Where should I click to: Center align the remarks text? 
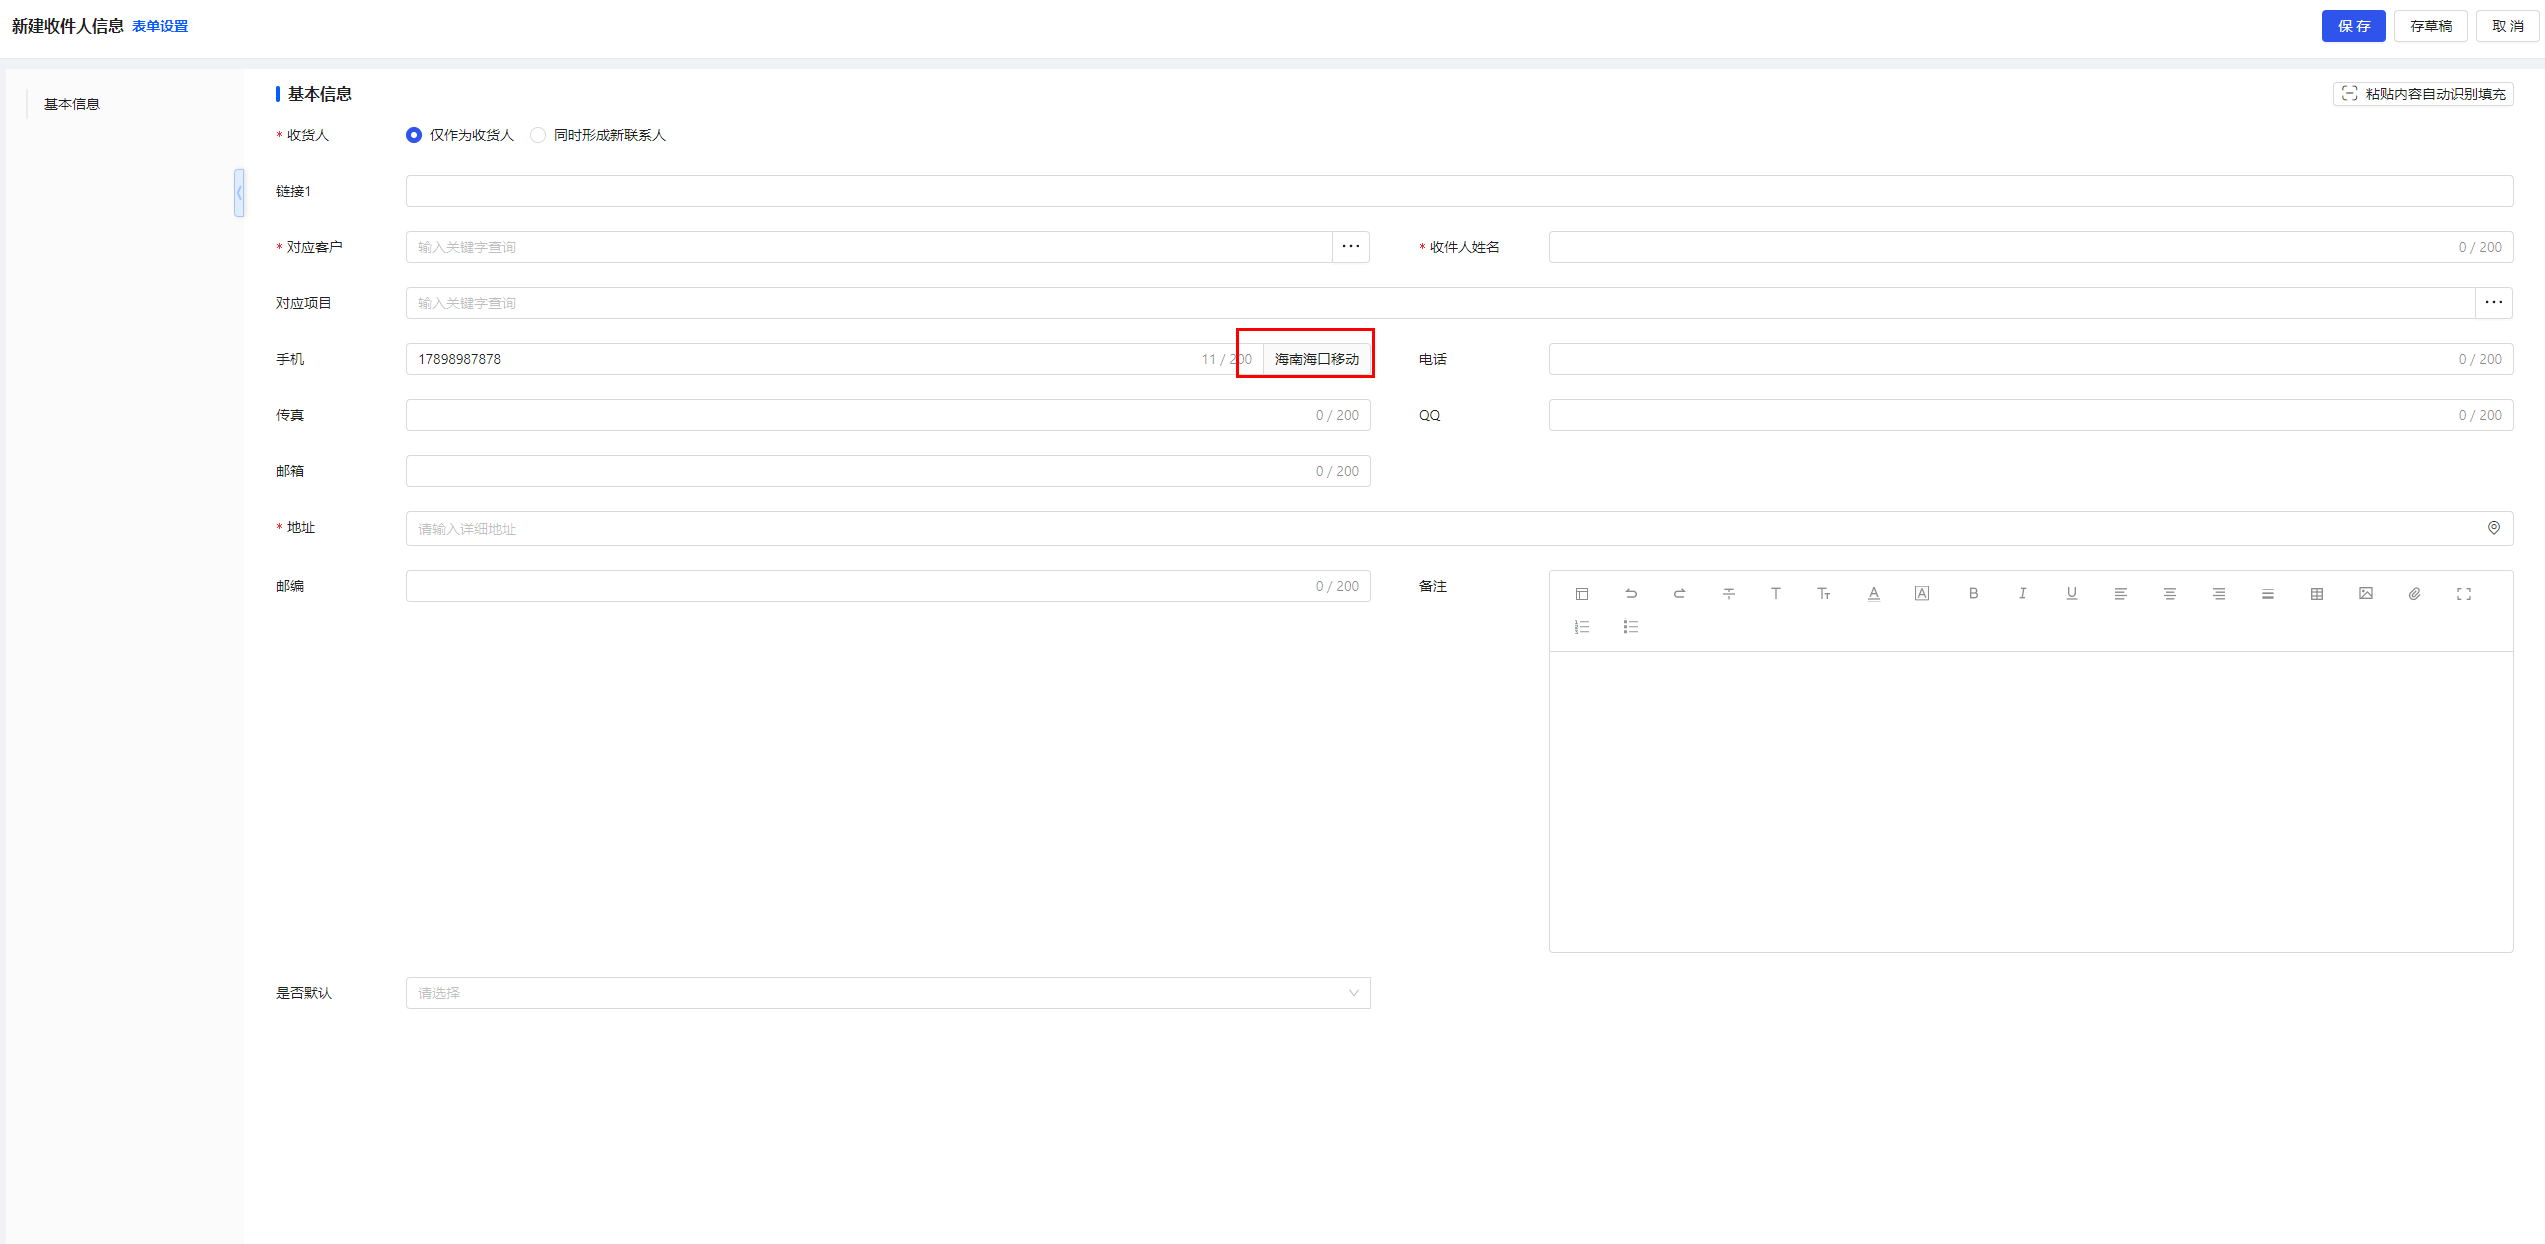point(2169,594)
